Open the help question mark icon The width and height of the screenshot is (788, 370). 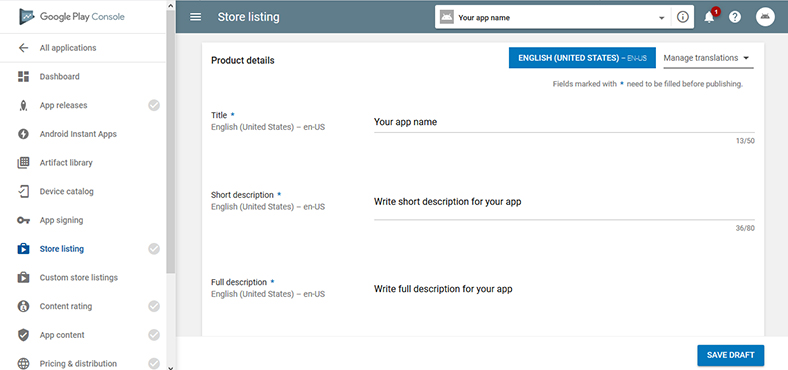(735, 17)
